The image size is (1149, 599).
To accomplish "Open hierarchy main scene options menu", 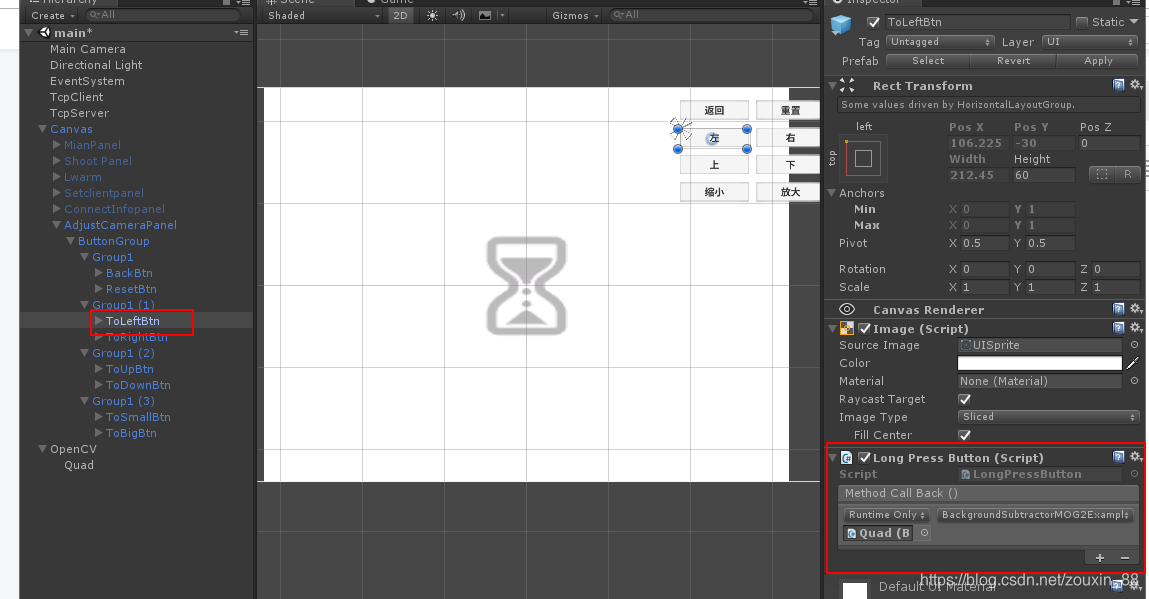I will [241, 32].
